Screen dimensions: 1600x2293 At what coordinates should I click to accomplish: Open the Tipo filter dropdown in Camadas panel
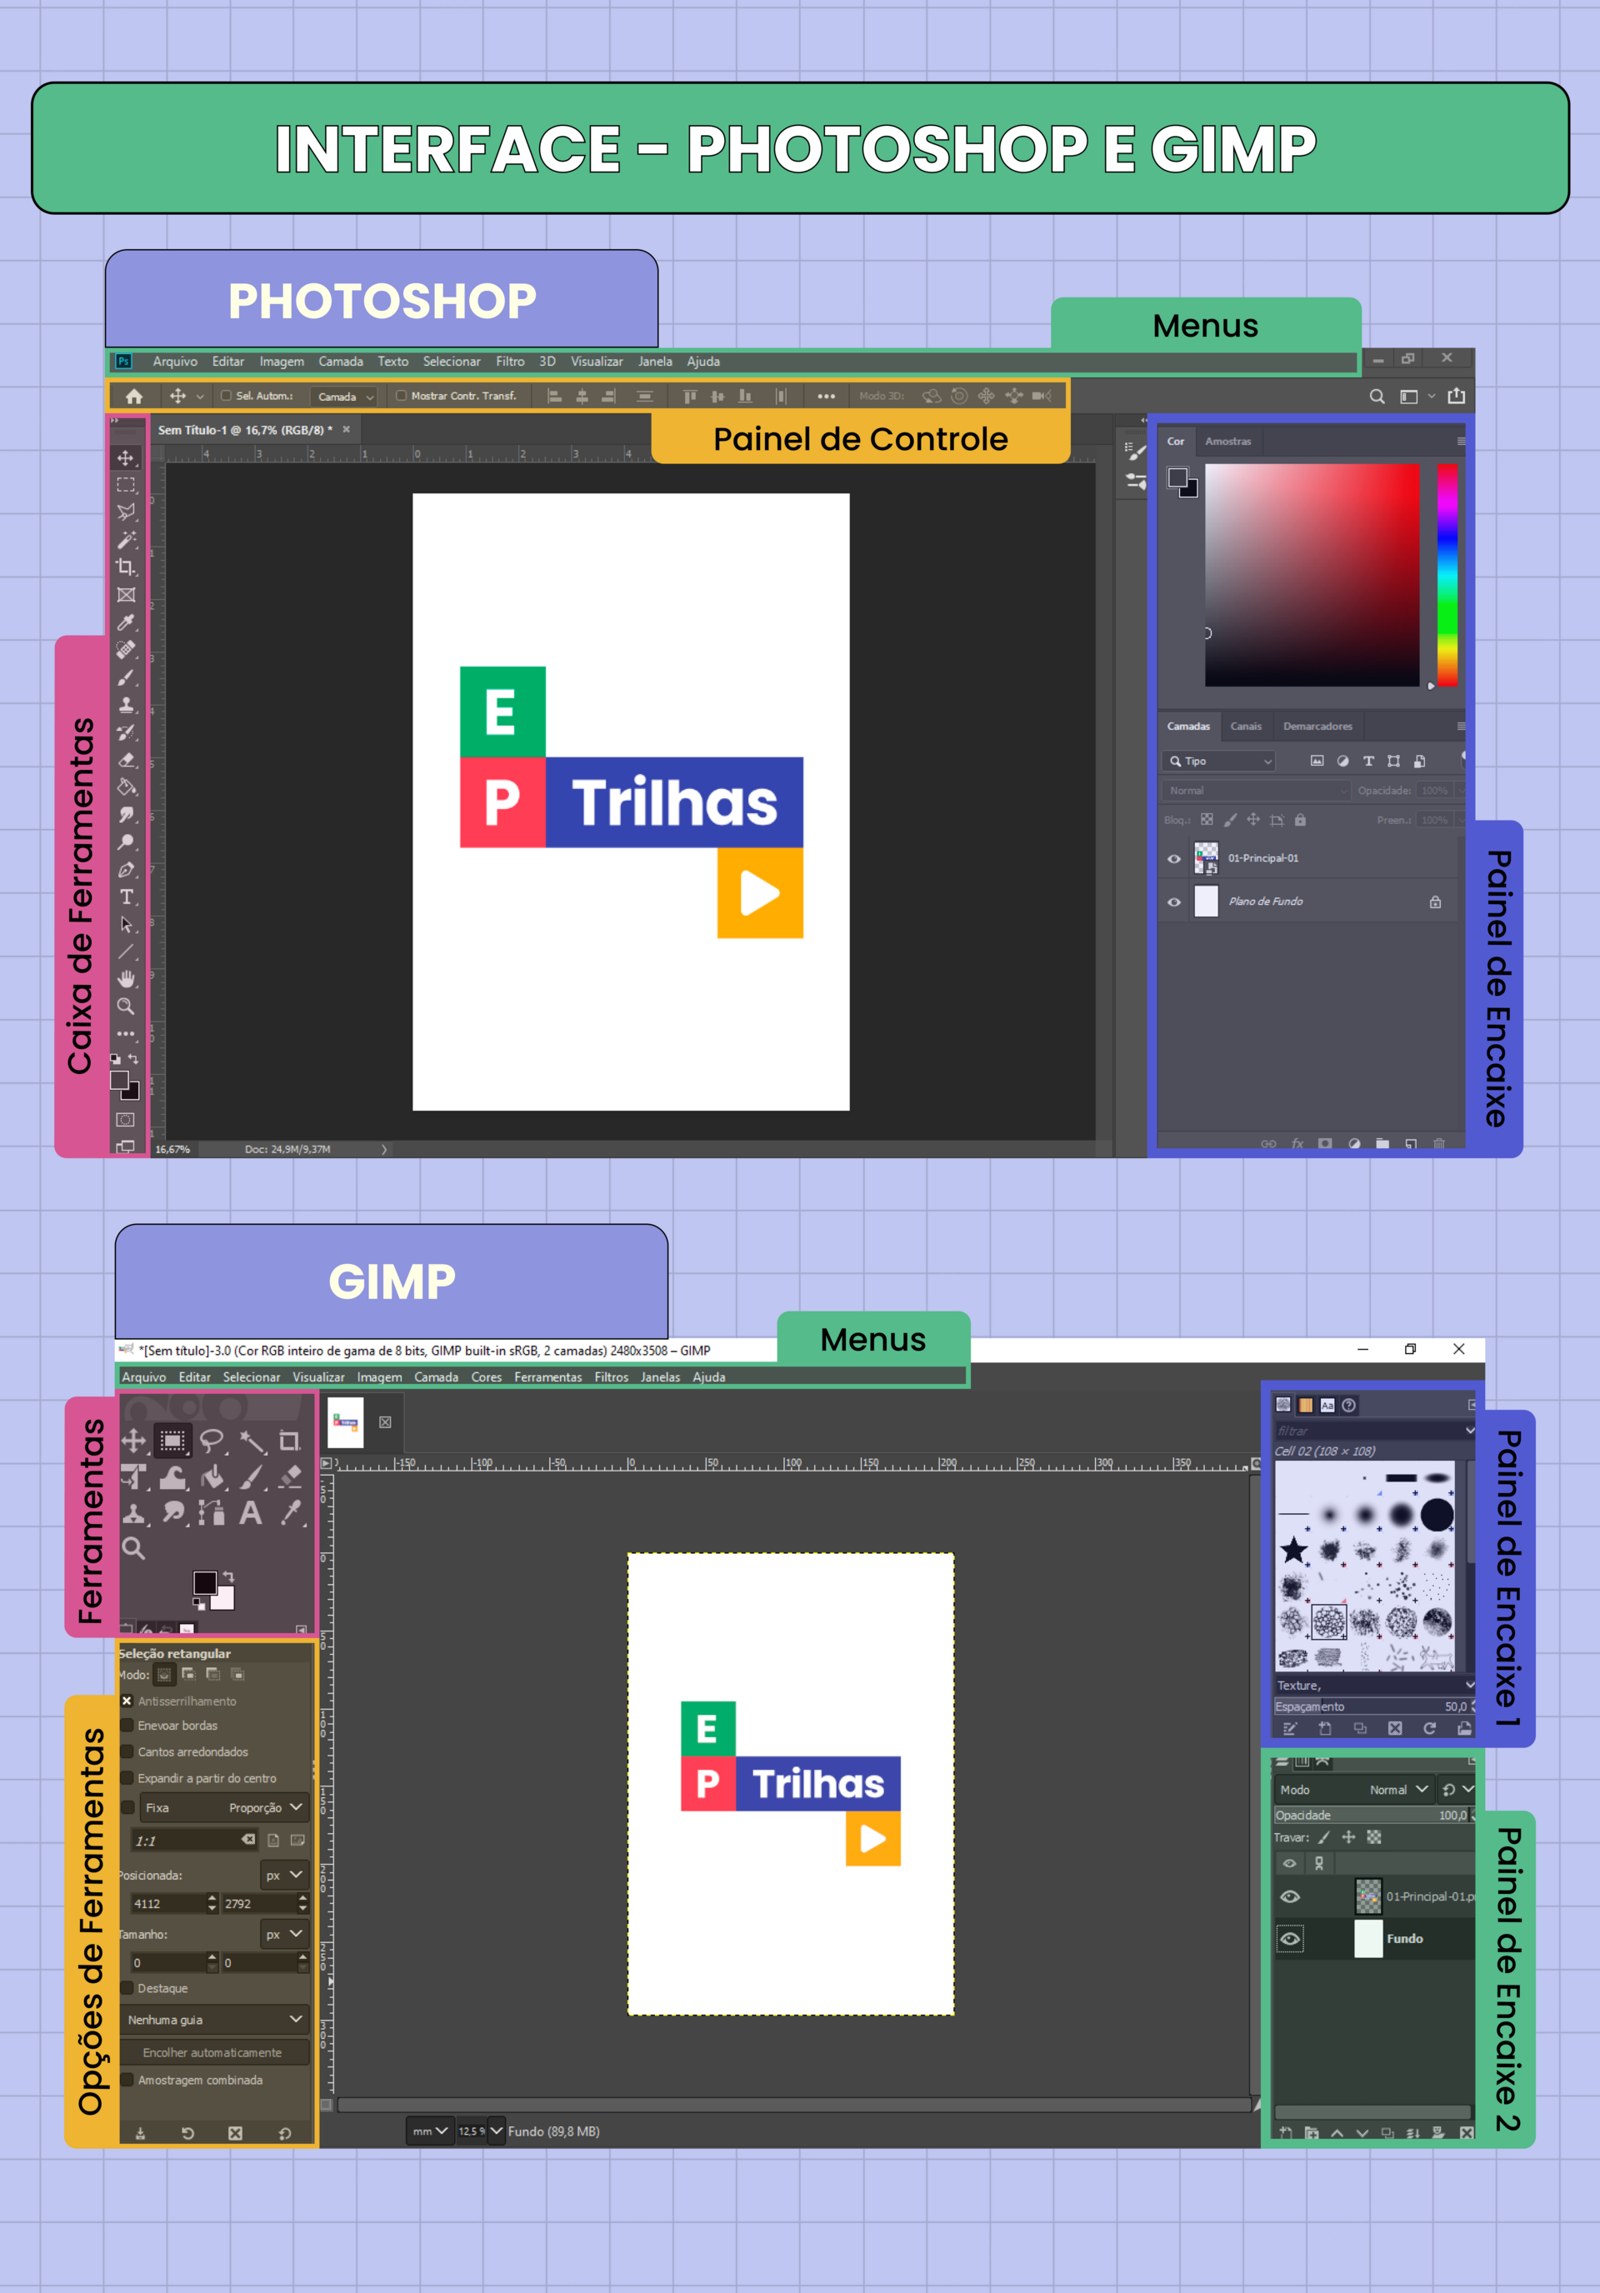(x=1219, y=761)
